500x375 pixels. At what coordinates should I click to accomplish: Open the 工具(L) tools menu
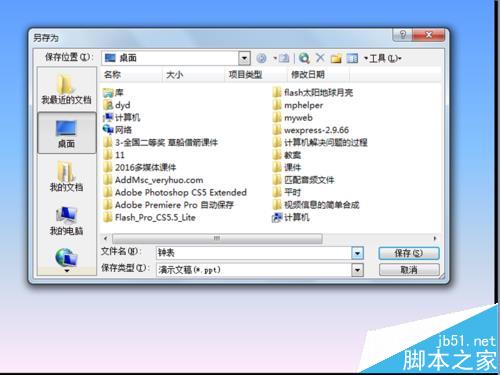[384, 59]
